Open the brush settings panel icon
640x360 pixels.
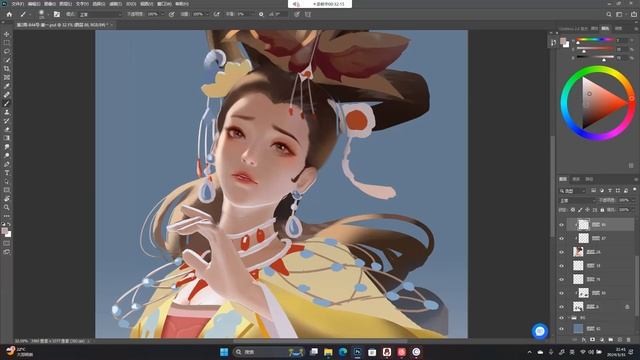point(57,14)
